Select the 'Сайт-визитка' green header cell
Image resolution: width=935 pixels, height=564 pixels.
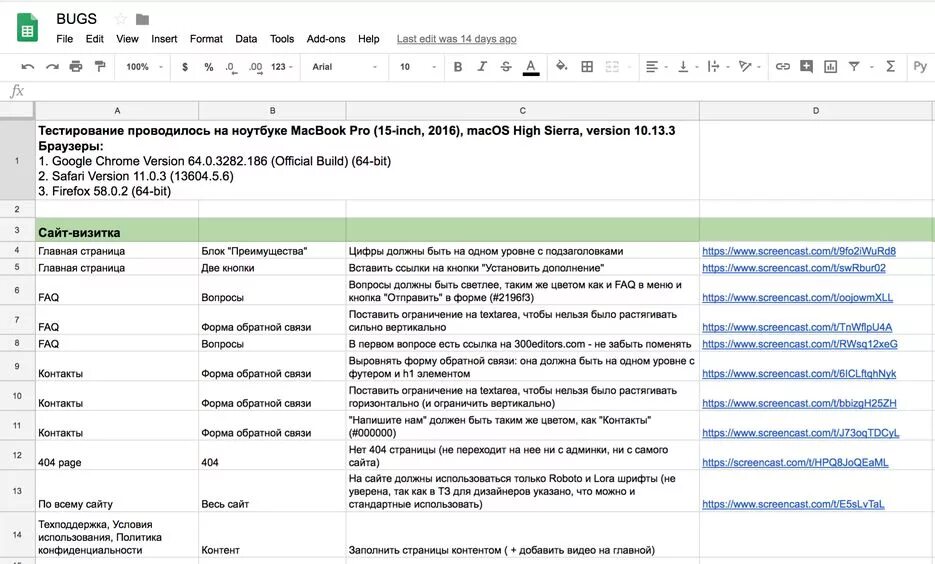(x=117, y=230)
